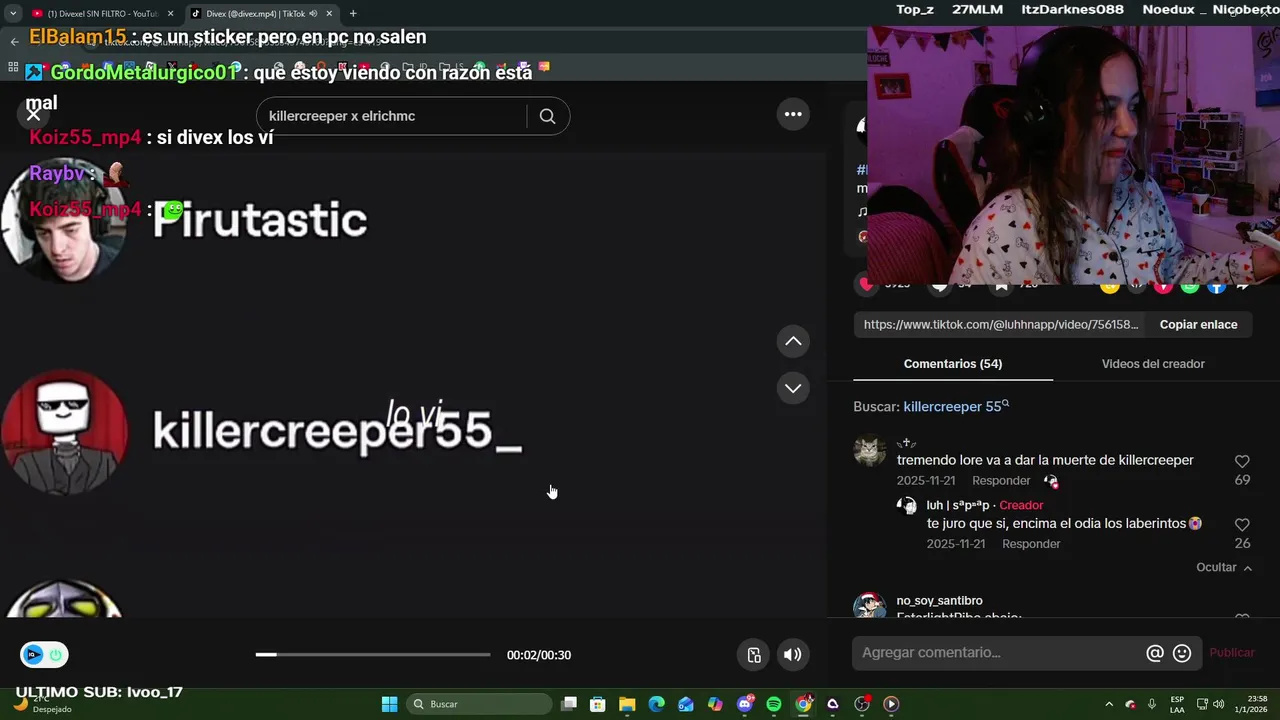
Task: Click the Pirutastic avatar in video
Action: click(64, 221)
